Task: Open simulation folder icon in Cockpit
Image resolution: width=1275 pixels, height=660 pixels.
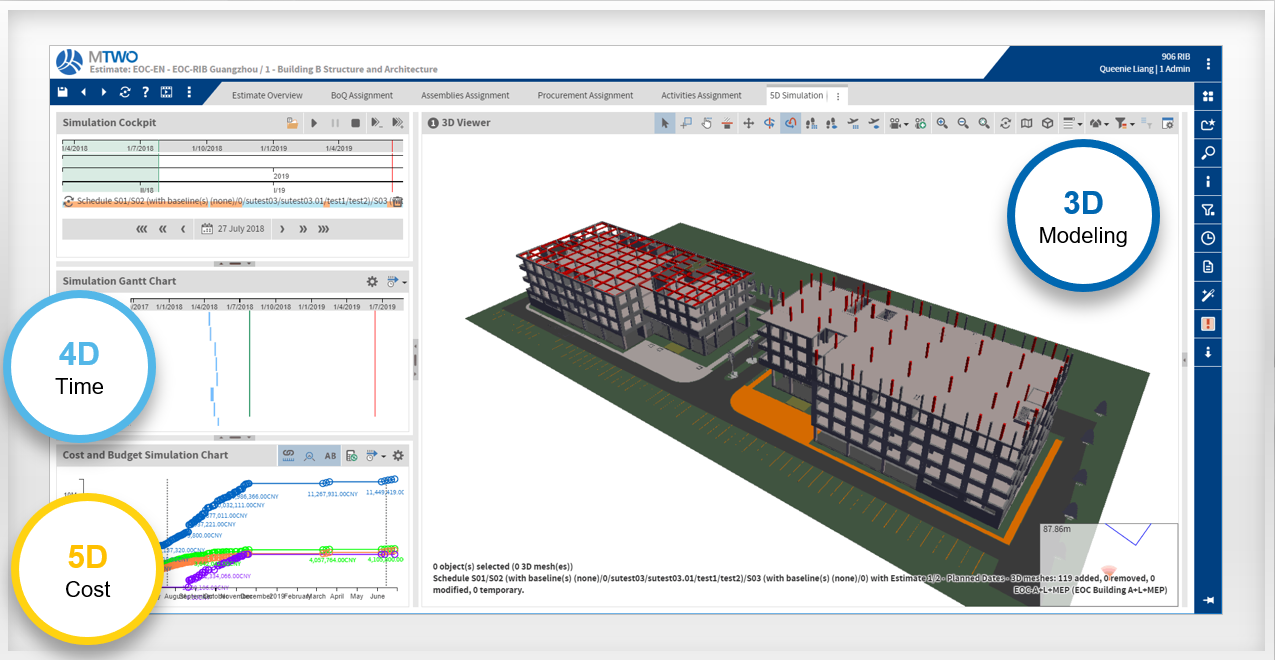Action: click(x=292, y=123)
